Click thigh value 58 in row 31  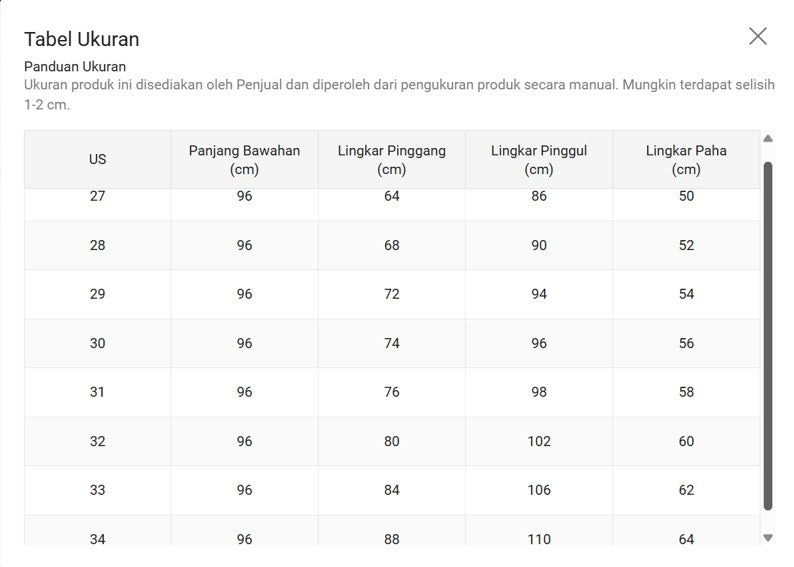(x=686, y=392)
